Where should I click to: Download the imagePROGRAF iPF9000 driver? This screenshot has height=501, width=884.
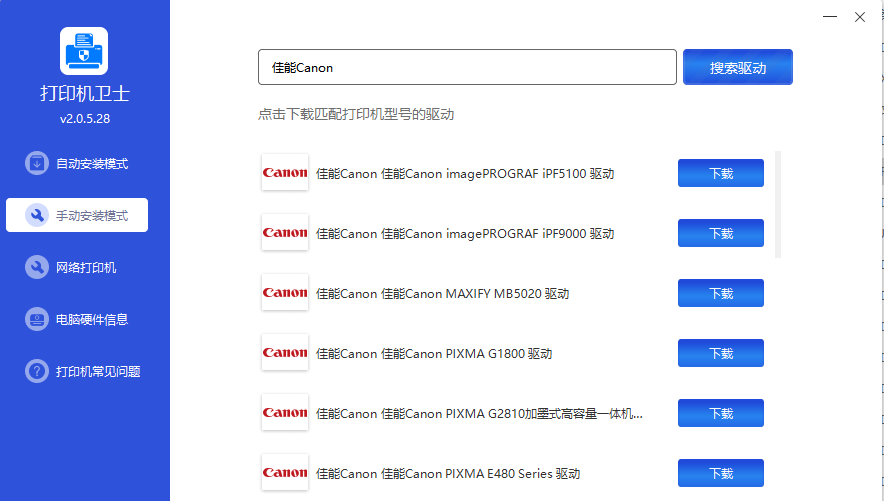720,233
